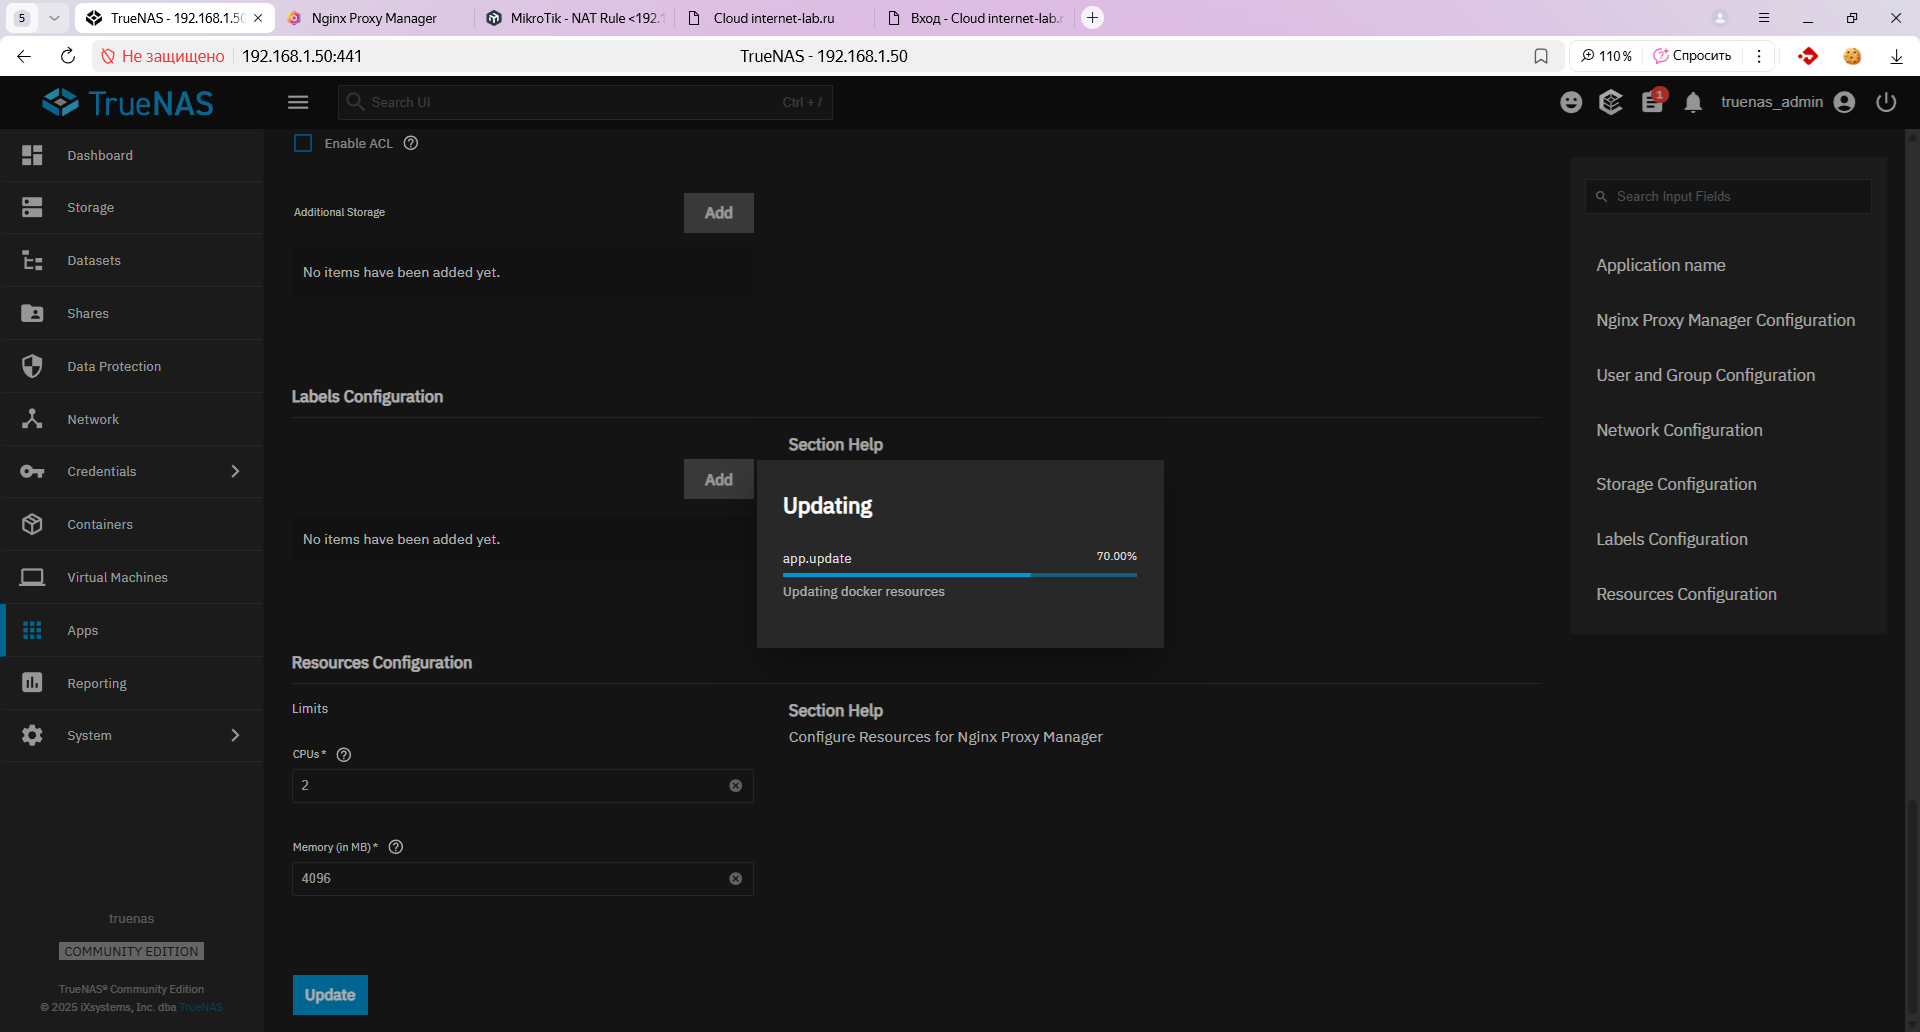Click the feedback smiley face icon

coord(1571,102)
